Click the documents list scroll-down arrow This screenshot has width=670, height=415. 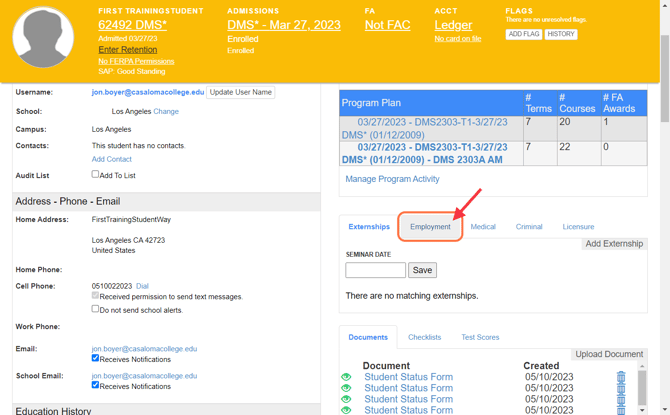point(642,409)
